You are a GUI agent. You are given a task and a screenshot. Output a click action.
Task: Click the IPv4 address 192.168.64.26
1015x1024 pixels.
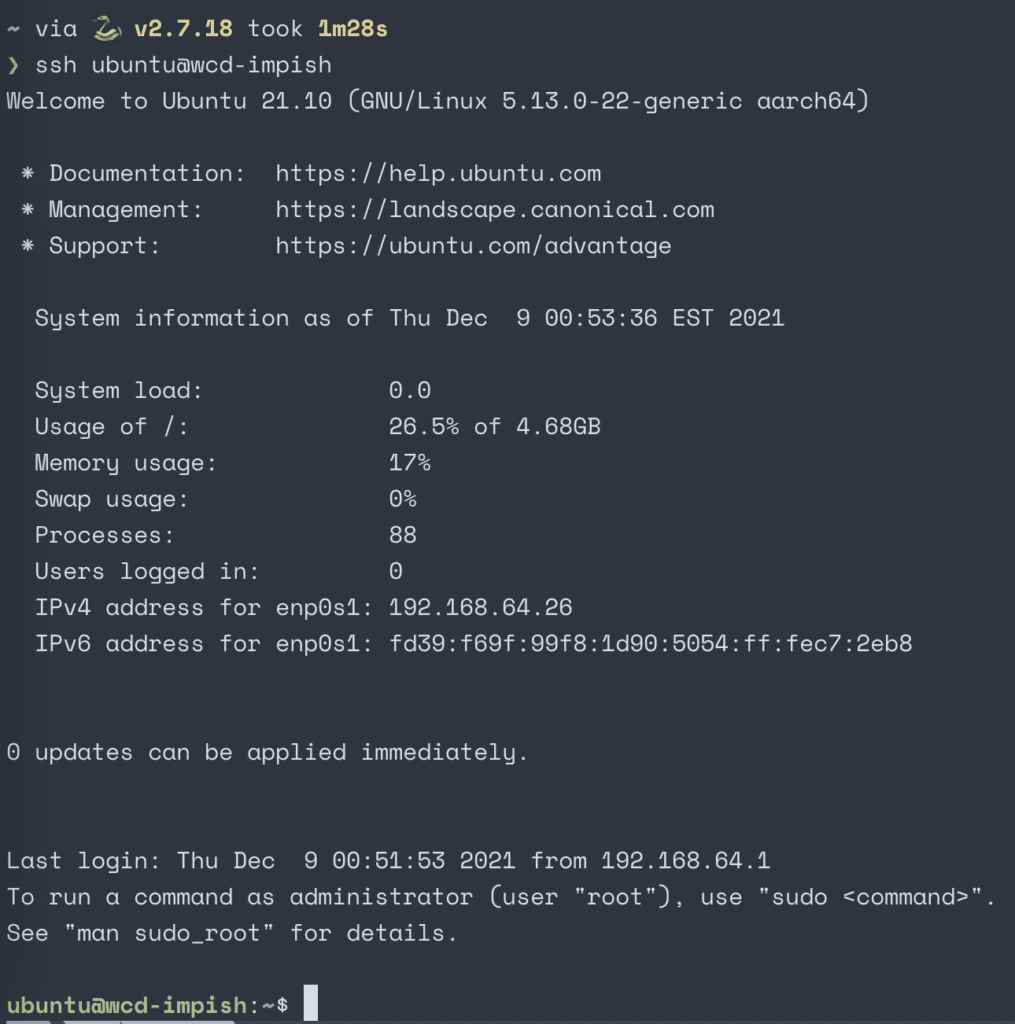click(x=481, y=607)
